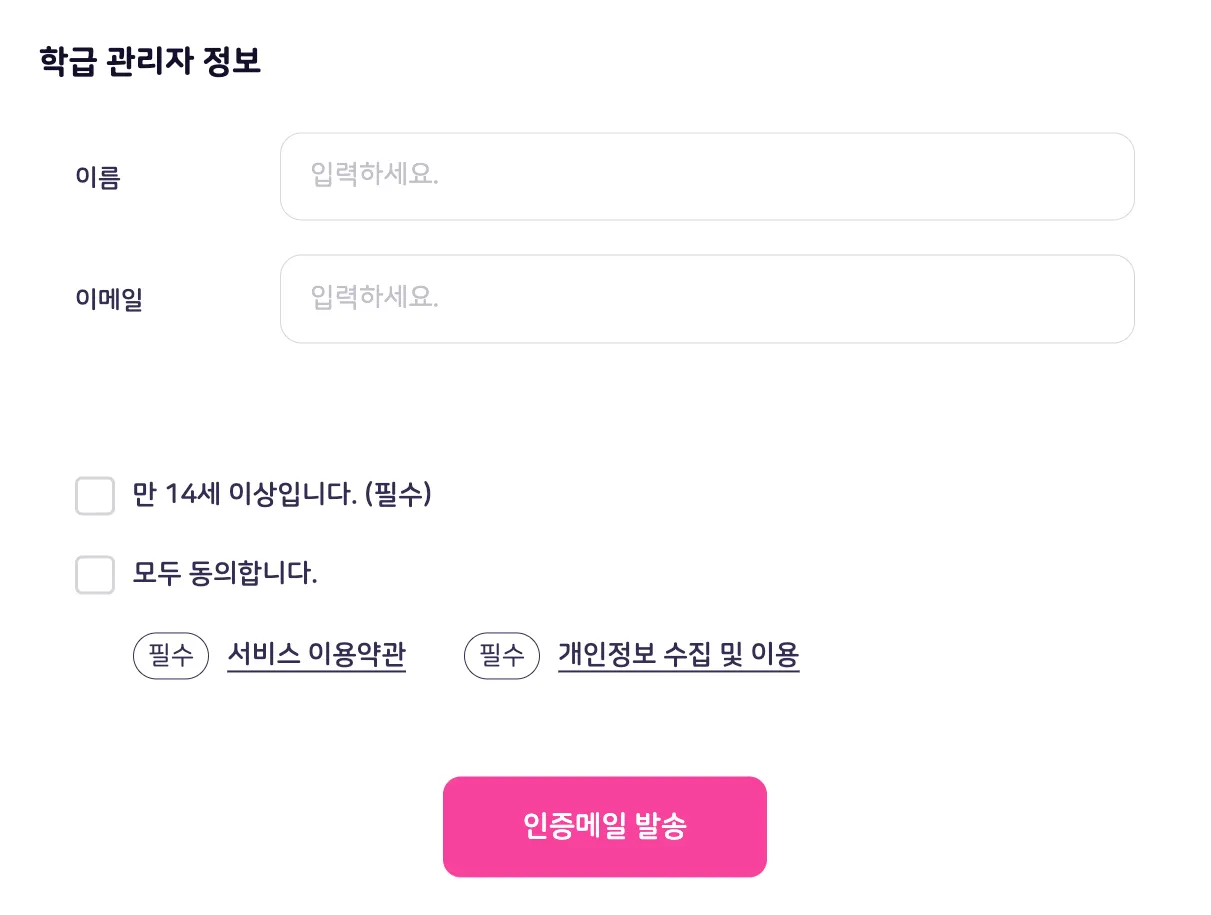Focus the 이메일 input field
Viewport: 1211px width, 915px height.
pyautogui.click(x=706, y=299)
